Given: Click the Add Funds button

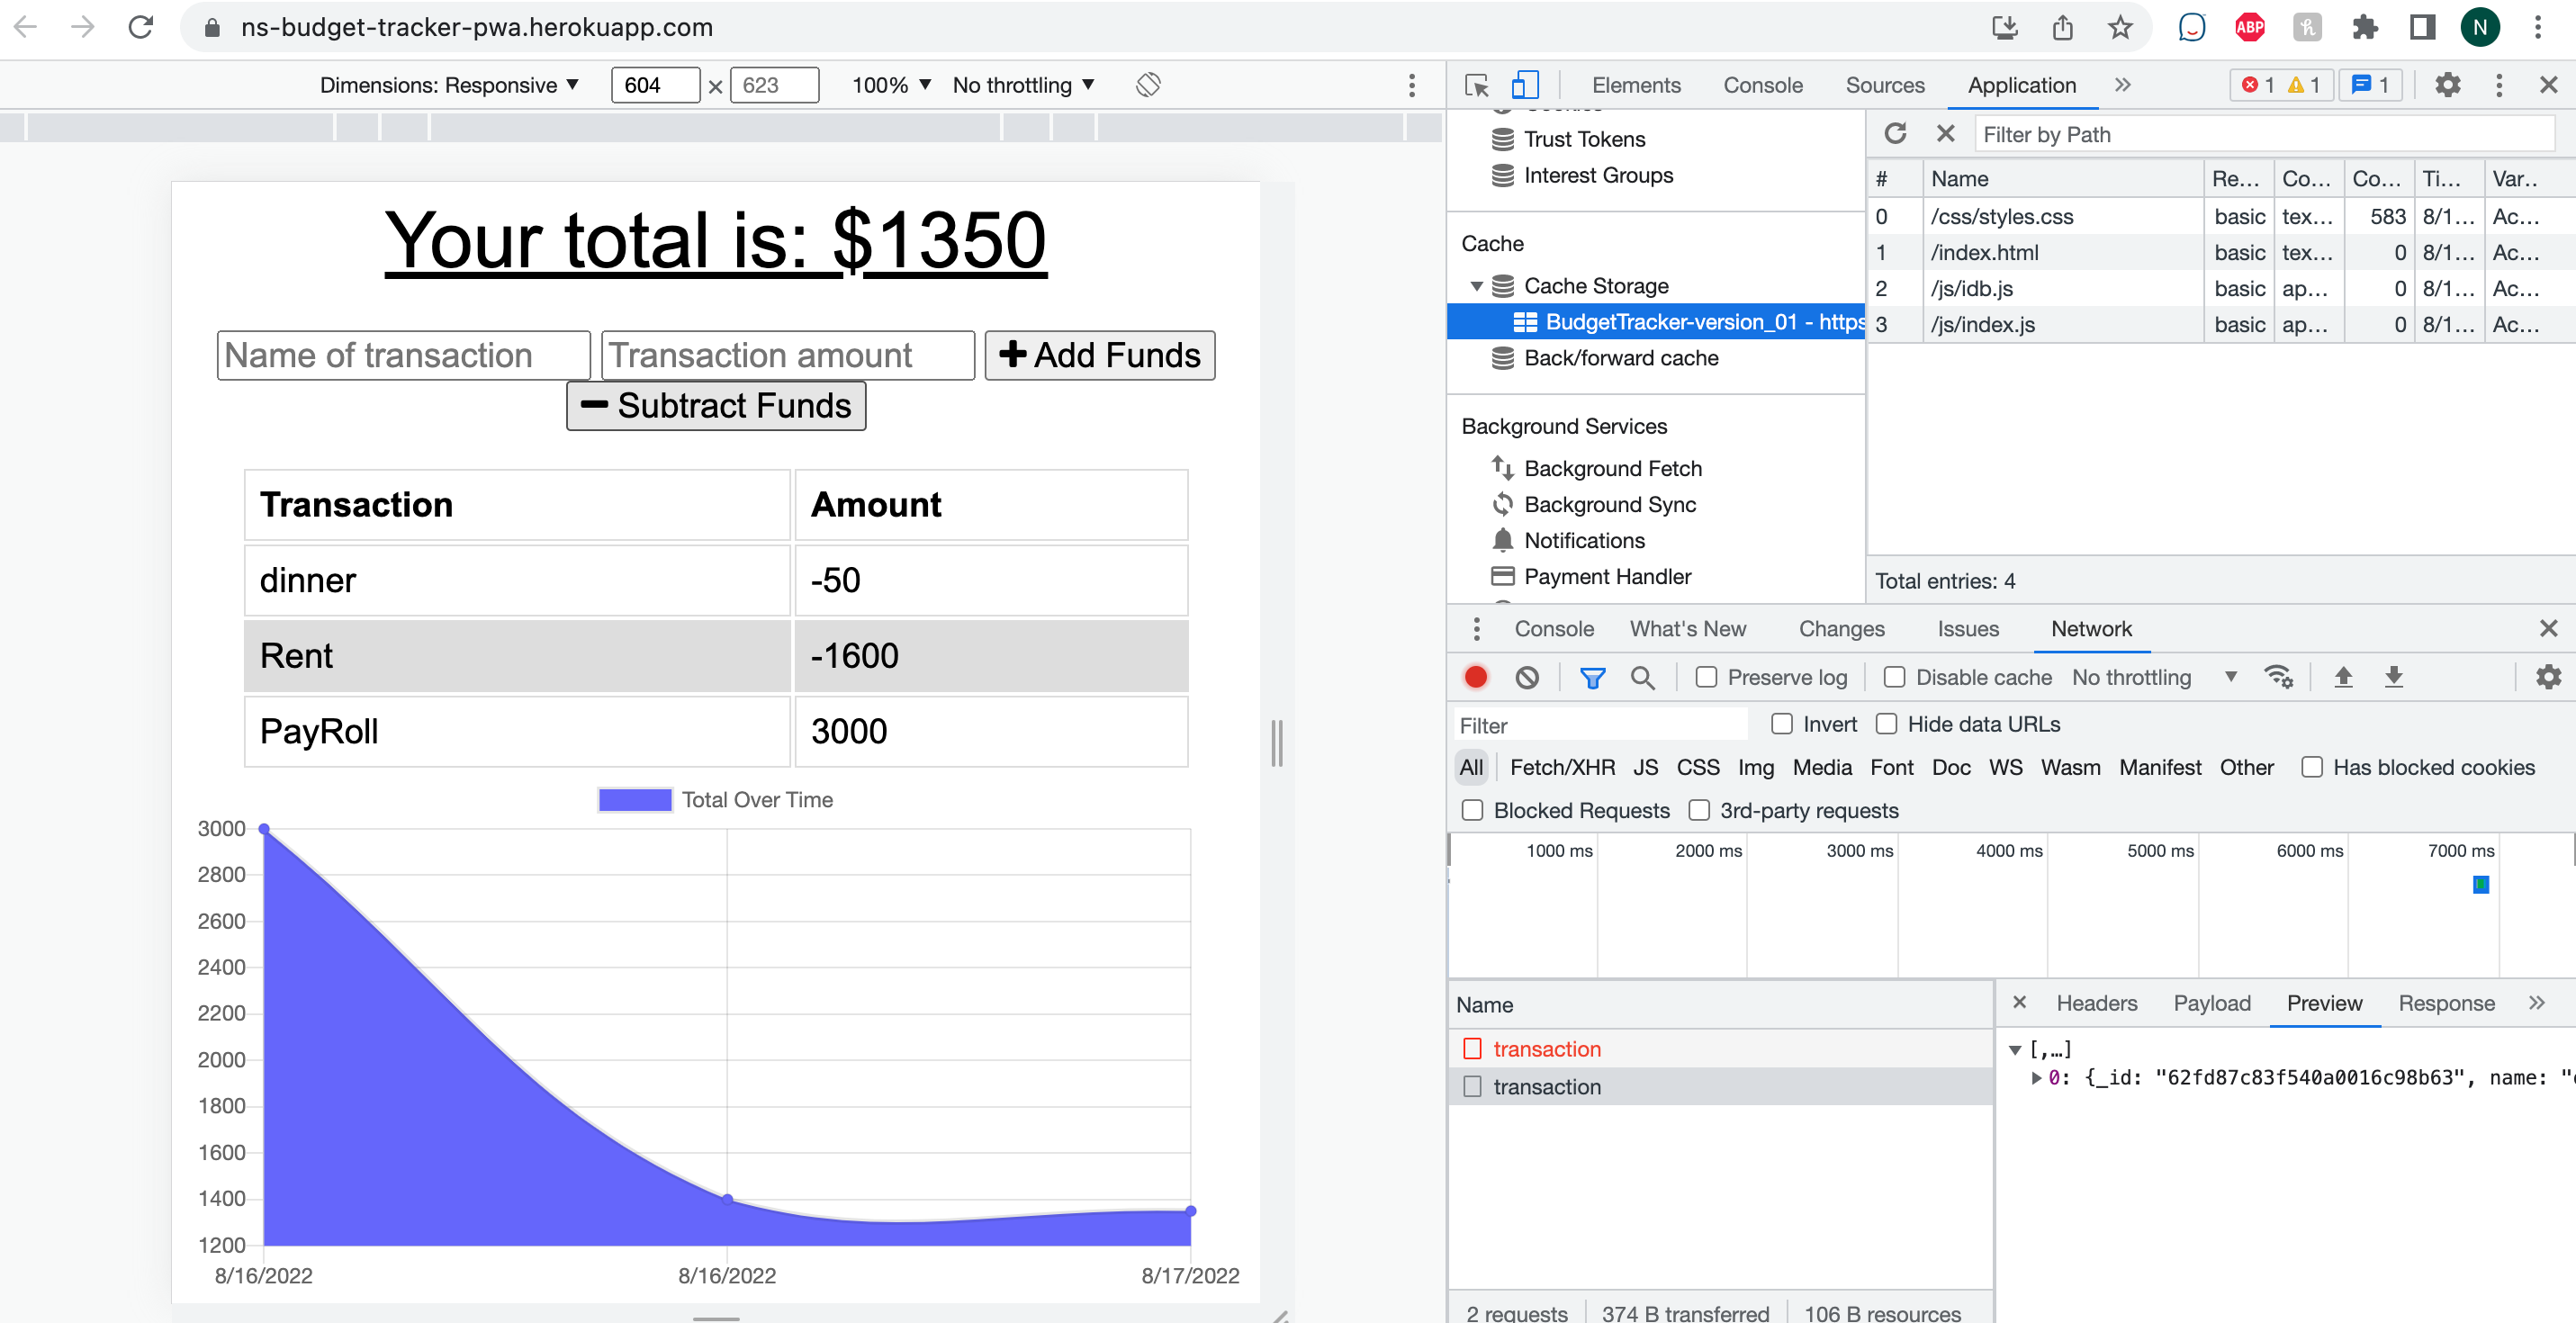Looking at the screenshot, I should [x=1099, y=355].
